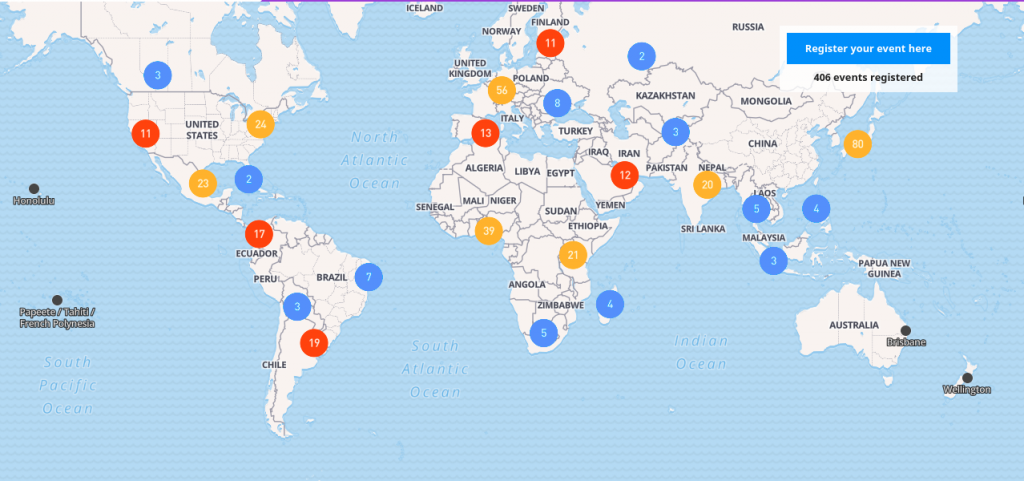
Task: Open the 20 events cluster over India
Action: (707, 185)
